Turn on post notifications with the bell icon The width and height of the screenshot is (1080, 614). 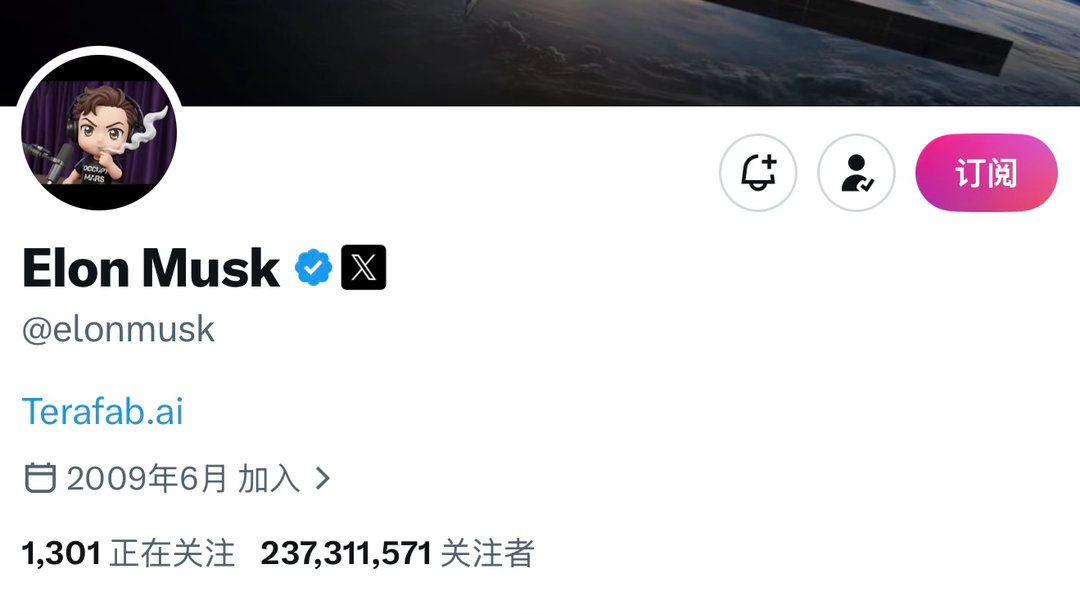tap(758, 172)
